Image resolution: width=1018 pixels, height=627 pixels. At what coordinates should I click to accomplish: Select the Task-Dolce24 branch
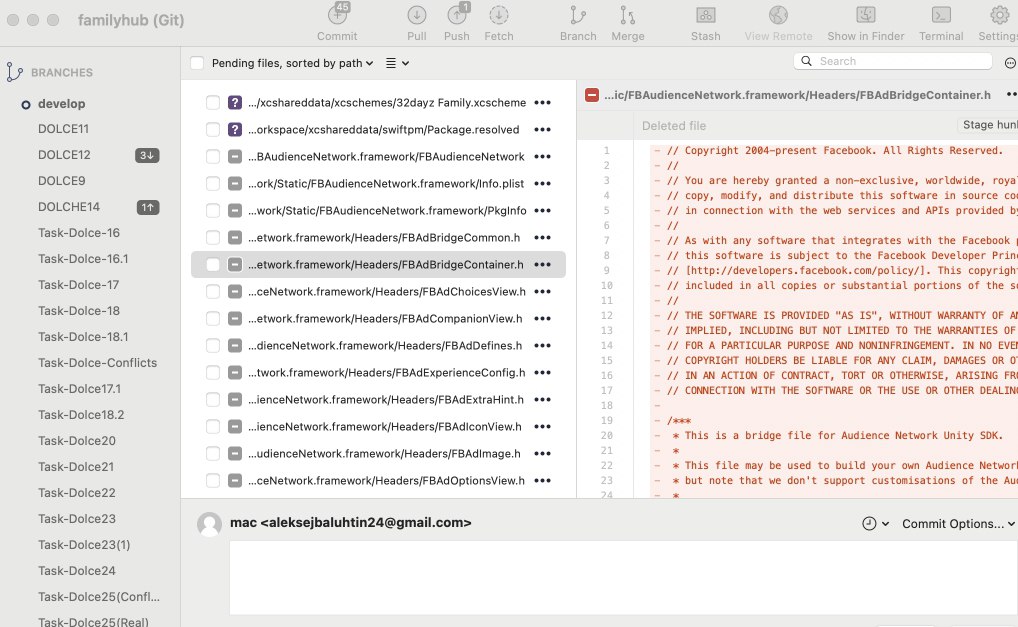coord(77,571)
